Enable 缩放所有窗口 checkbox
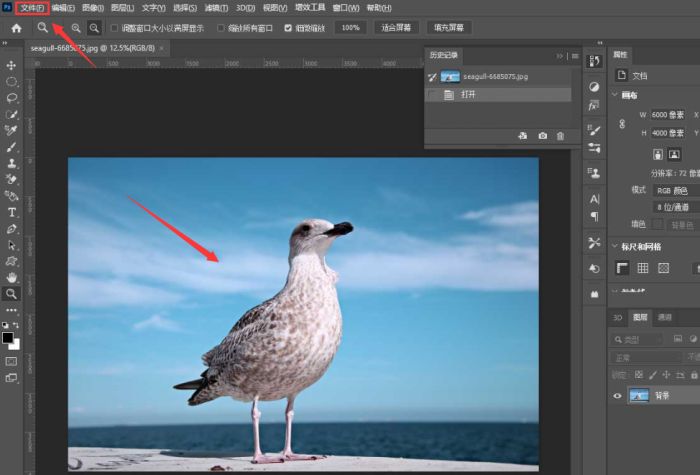 pos(220,28)
